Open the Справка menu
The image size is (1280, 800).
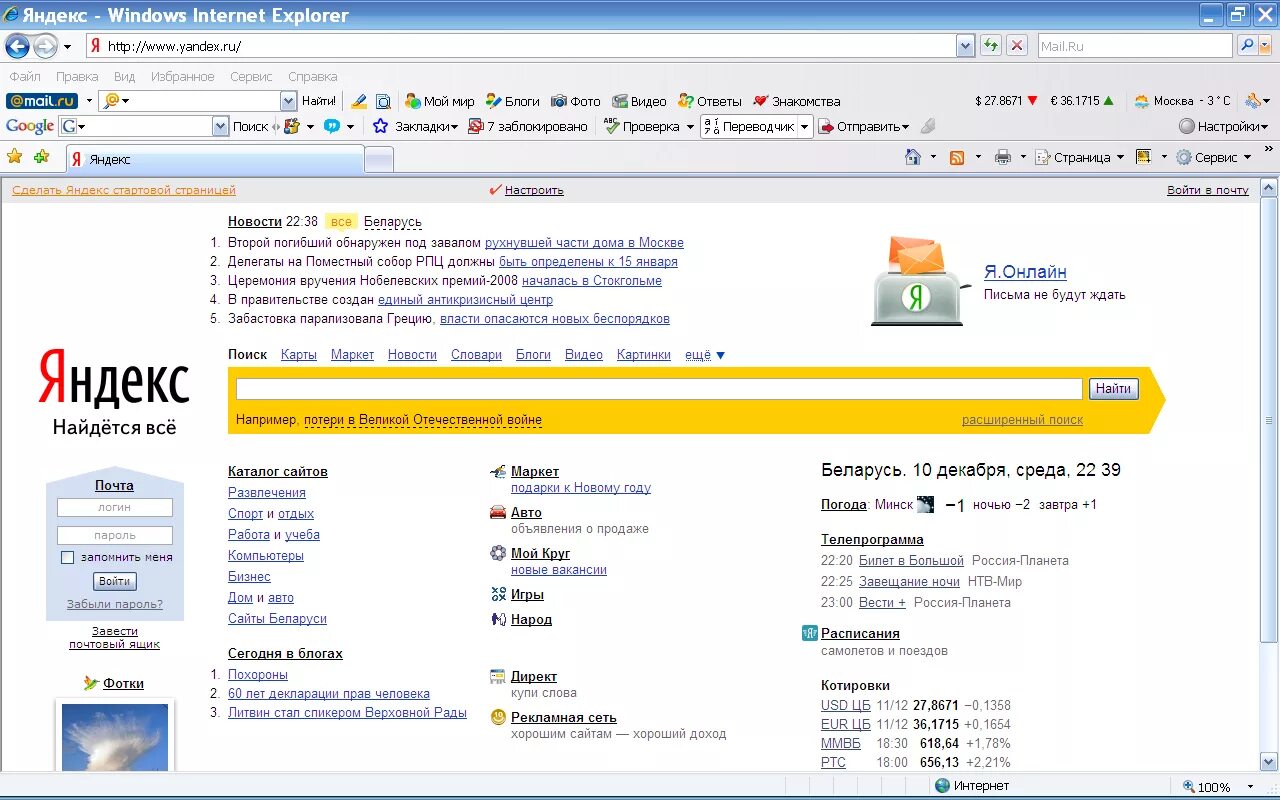tap(312, 76)
